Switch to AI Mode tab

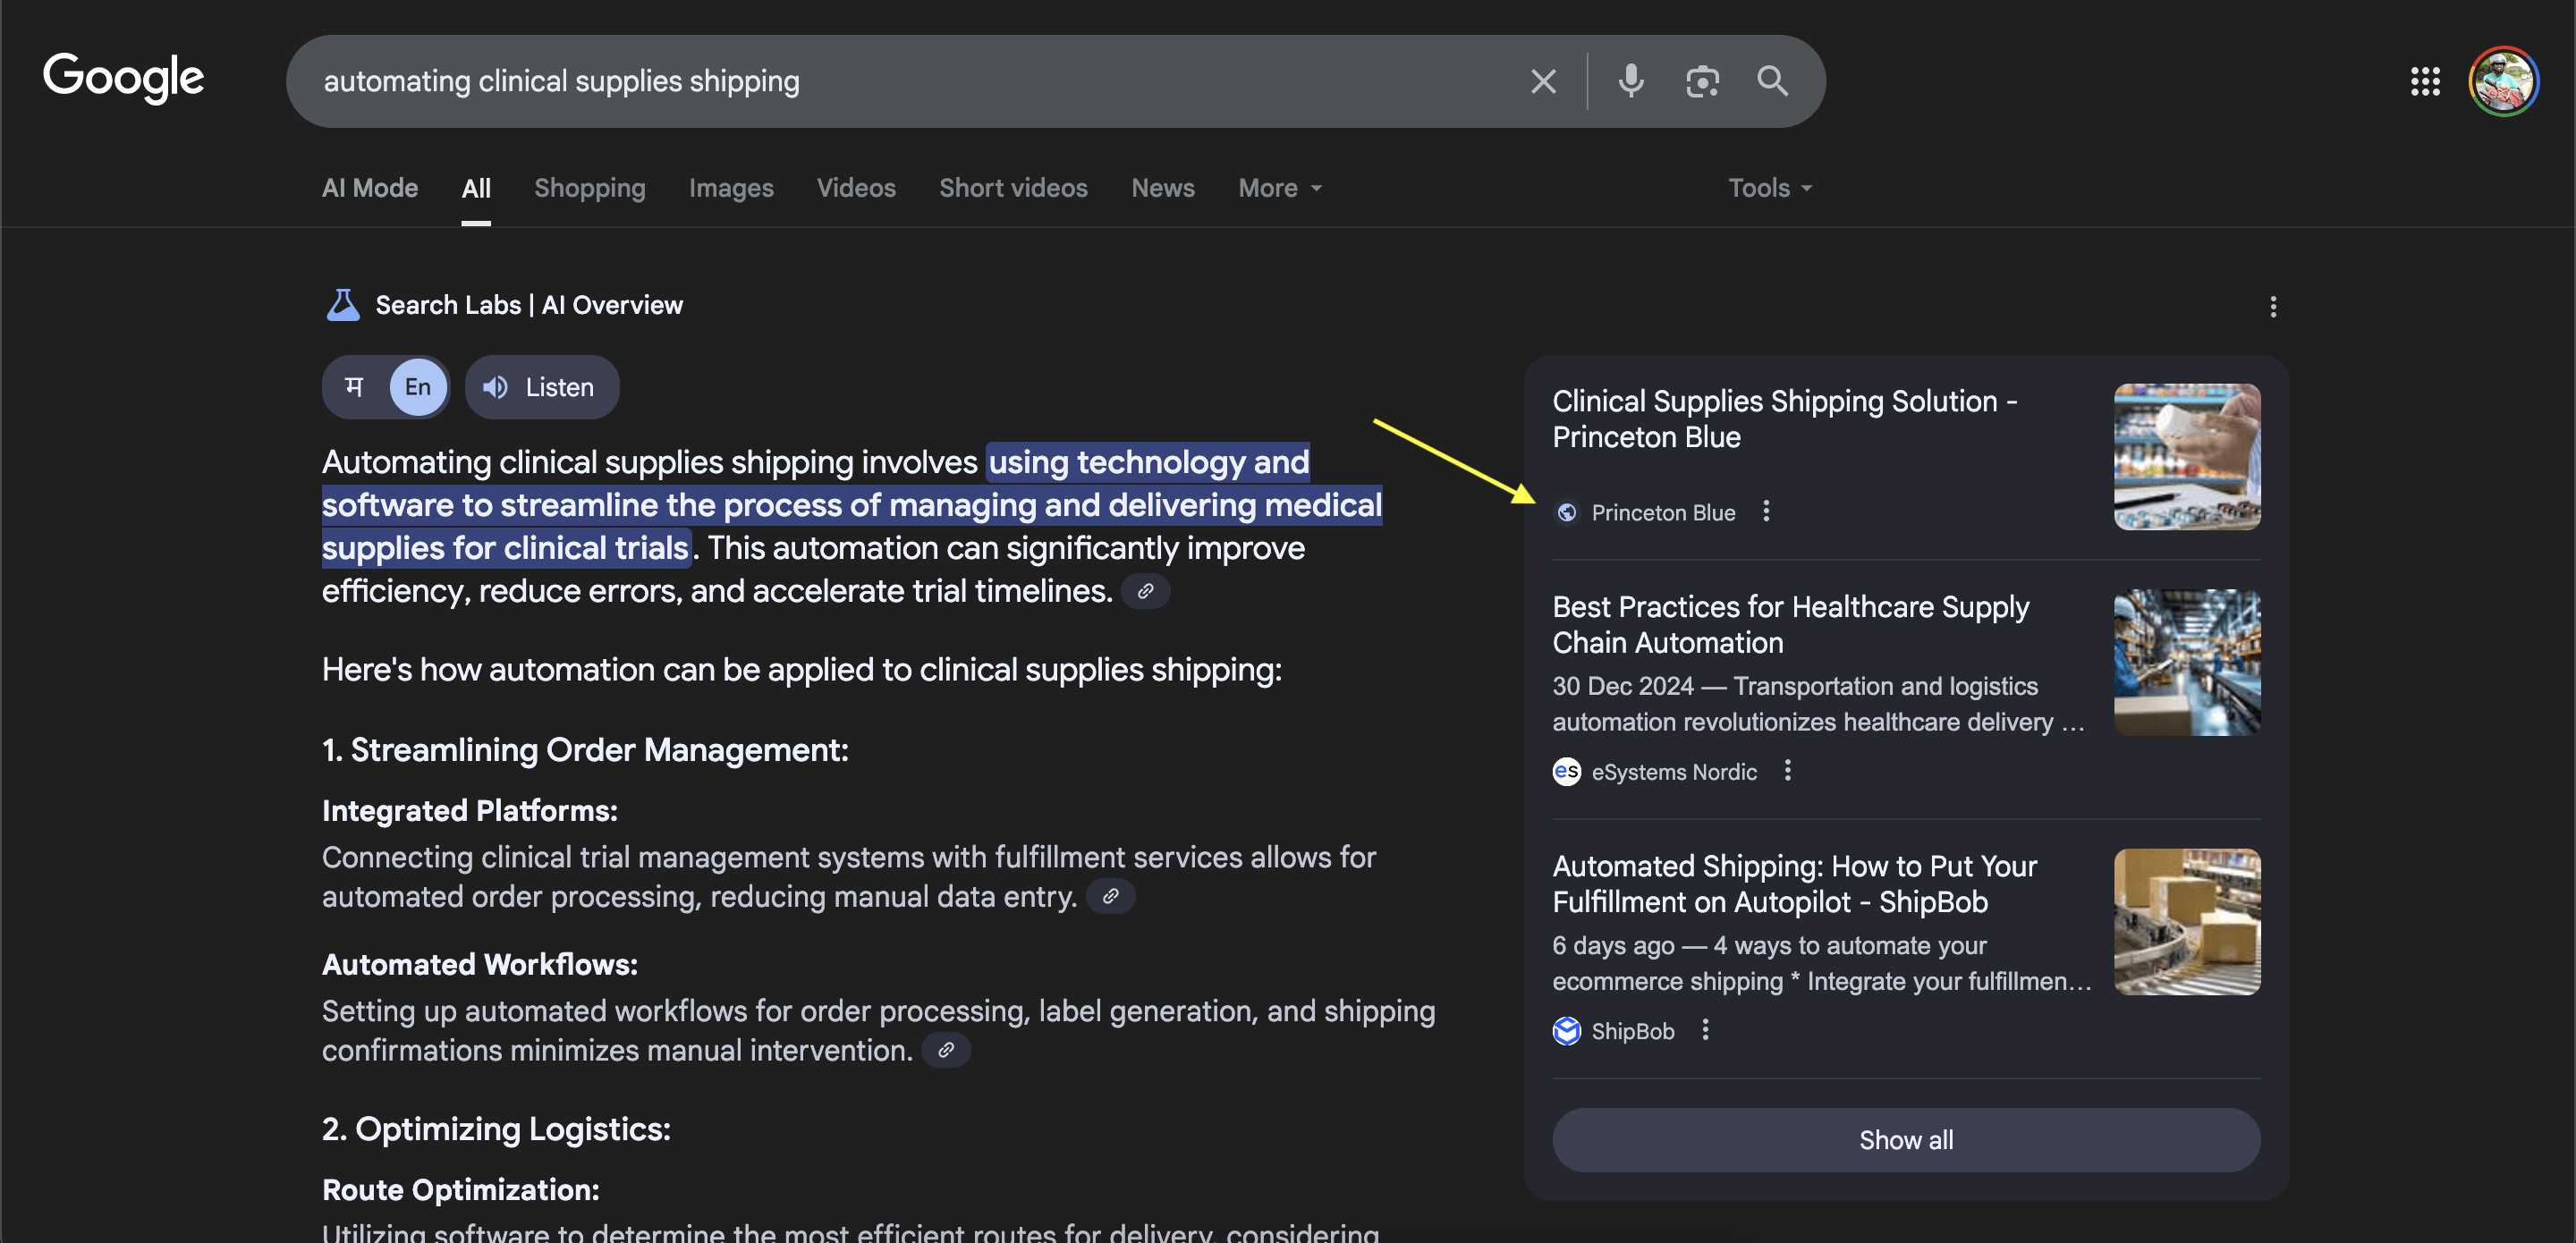pyautogui.click(x=370, y=188)
